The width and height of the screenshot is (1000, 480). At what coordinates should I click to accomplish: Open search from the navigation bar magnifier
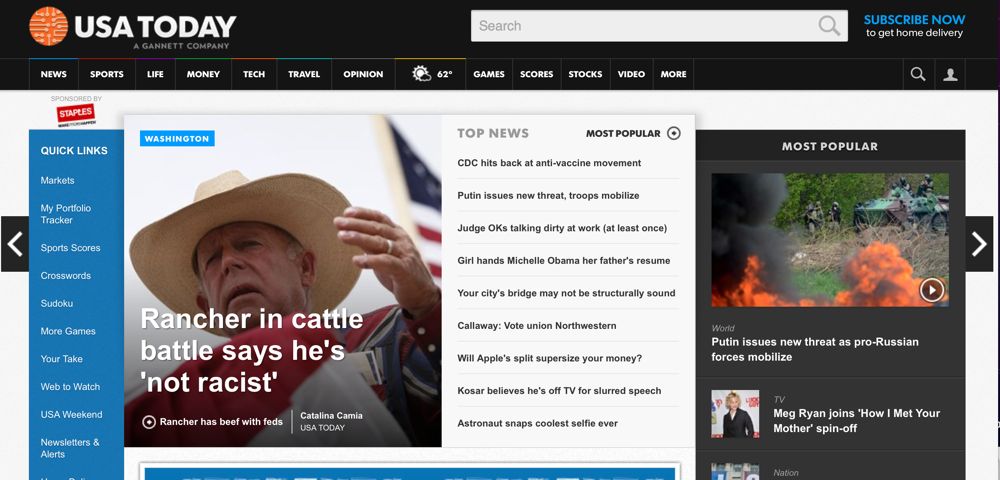click(917, 74)
